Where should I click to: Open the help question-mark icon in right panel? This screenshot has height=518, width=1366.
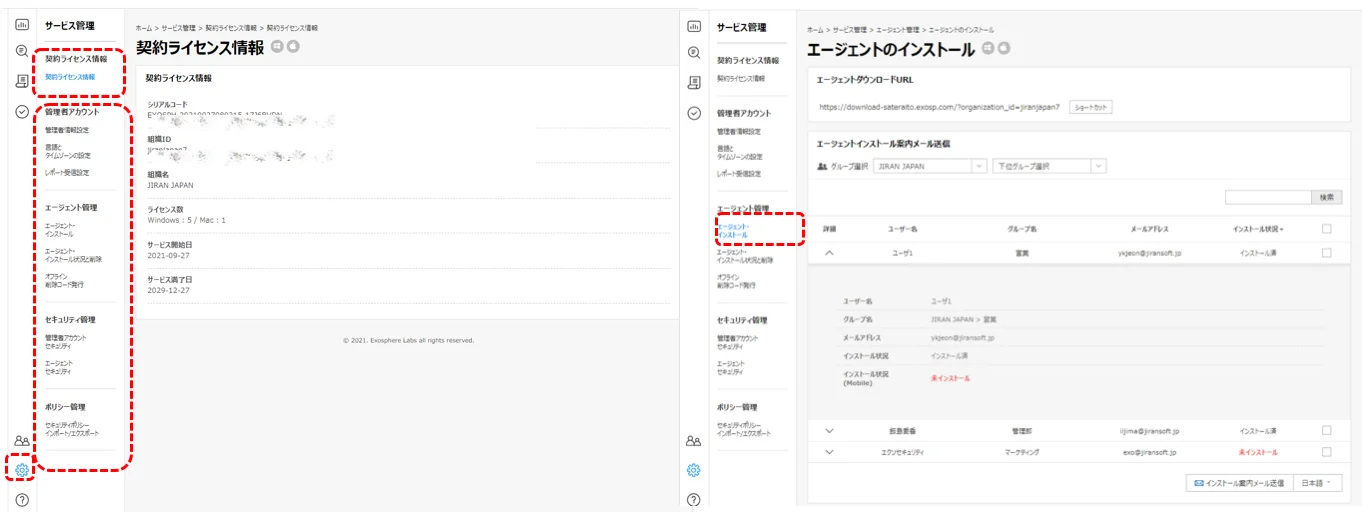(x=694, y=500)
